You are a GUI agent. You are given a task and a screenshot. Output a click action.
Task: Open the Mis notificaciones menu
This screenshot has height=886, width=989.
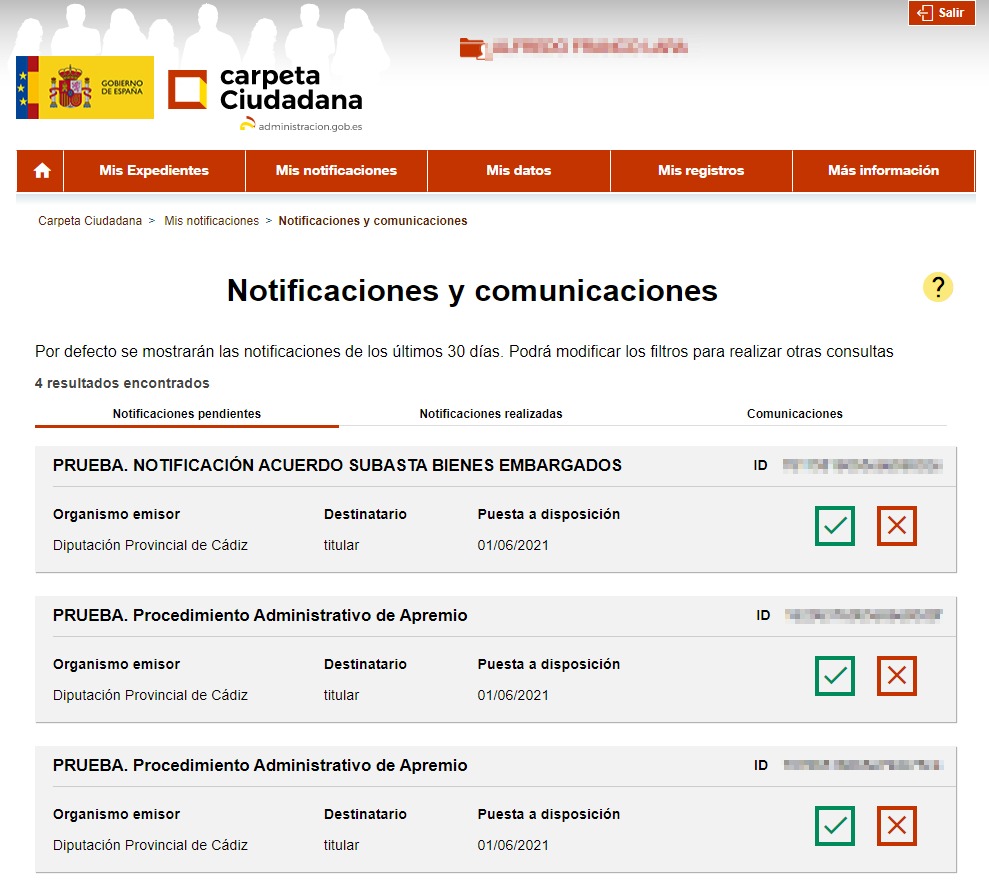click(336, 171)
